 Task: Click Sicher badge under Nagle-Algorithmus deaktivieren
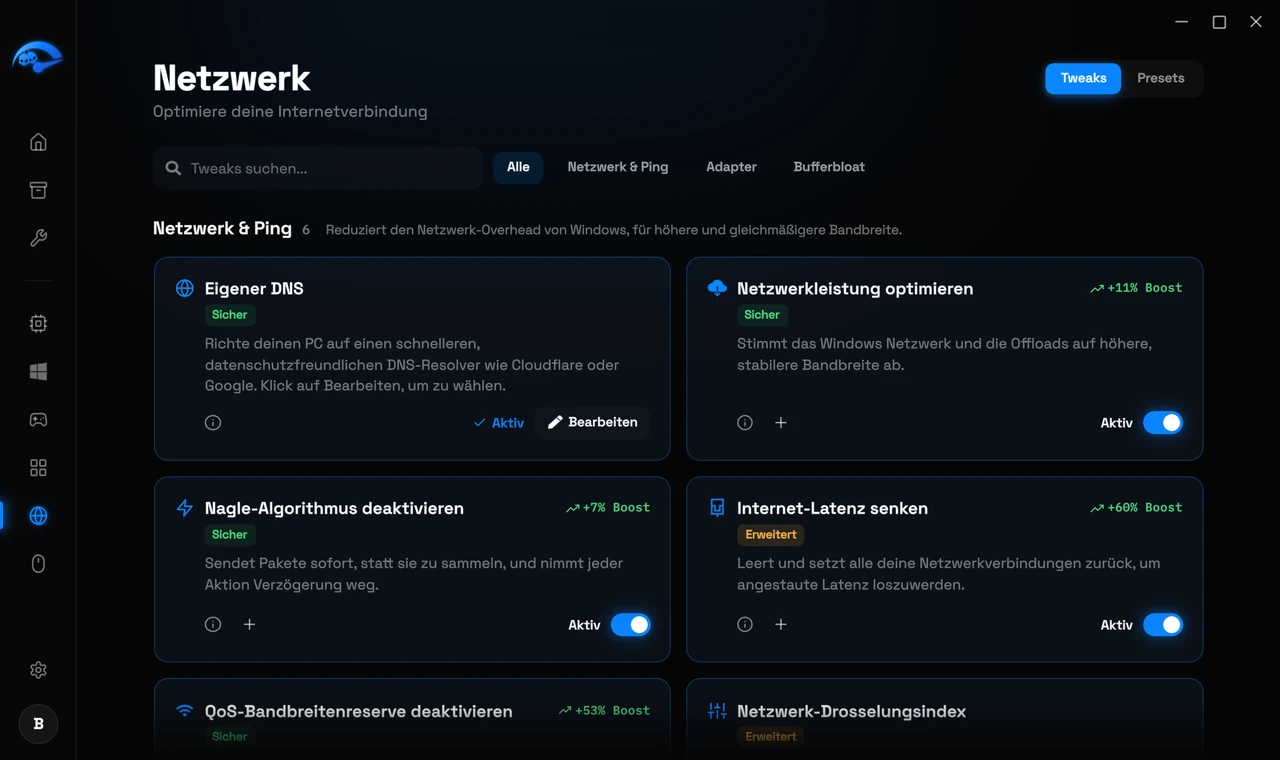[229, 535]
